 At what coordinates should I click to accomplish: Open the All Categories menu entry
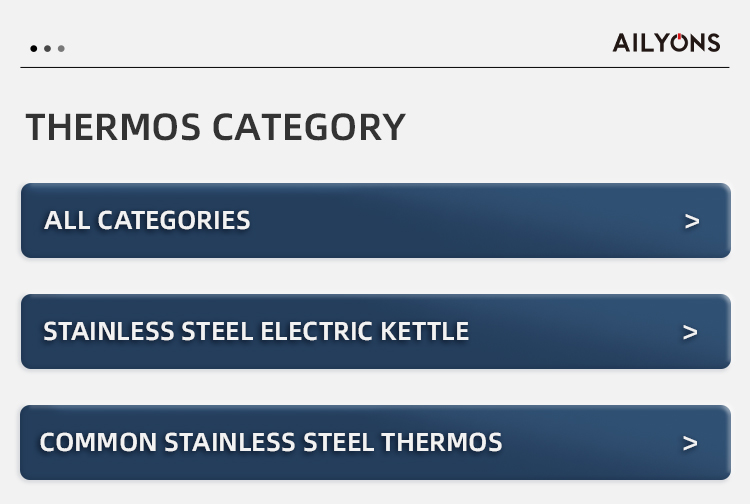point(375,221)
